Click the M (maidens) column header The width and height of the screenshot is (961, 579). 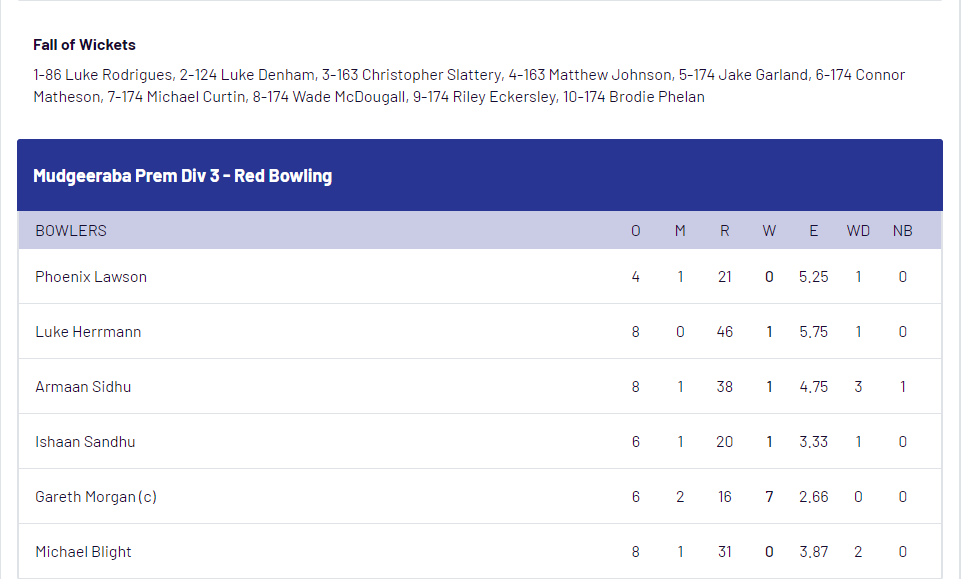point(680,231)
